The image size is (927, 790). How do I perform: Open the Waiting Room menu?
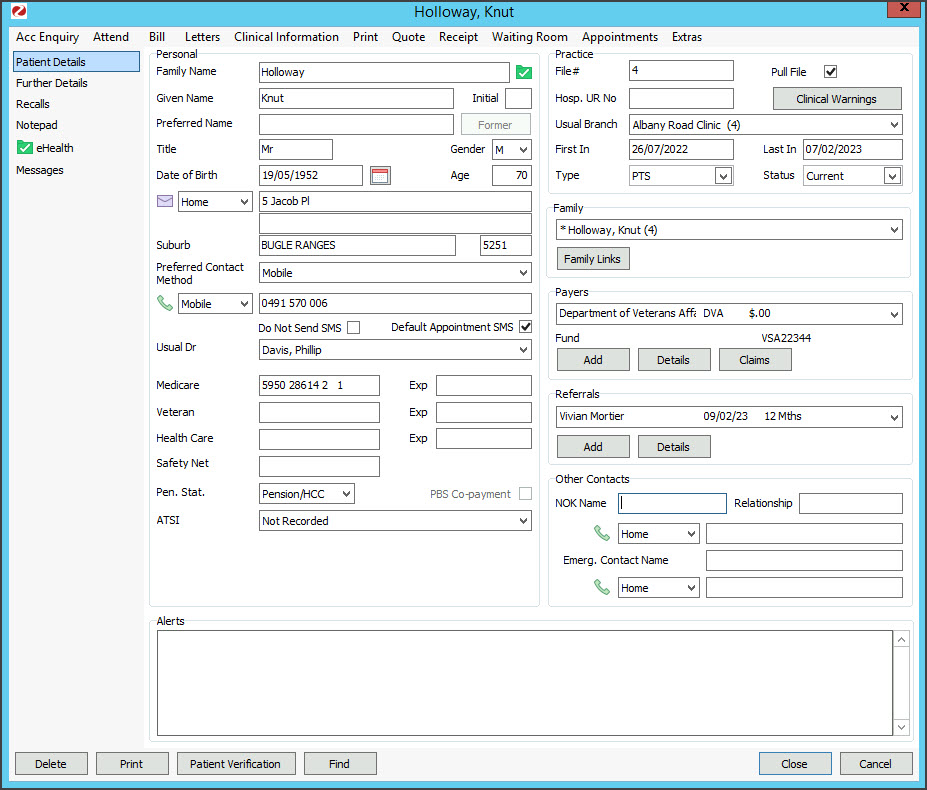coord(529,37)
